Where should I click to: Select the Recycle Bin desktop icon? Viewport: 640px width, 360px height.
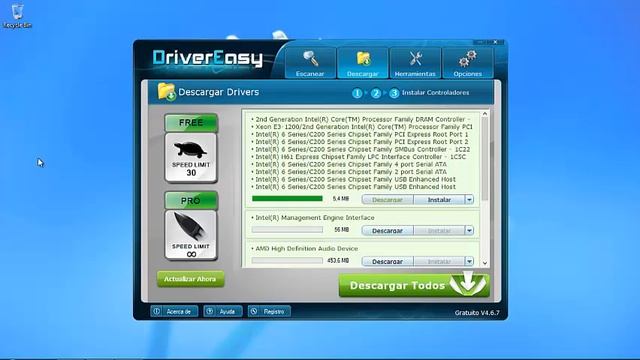point(17,16)
